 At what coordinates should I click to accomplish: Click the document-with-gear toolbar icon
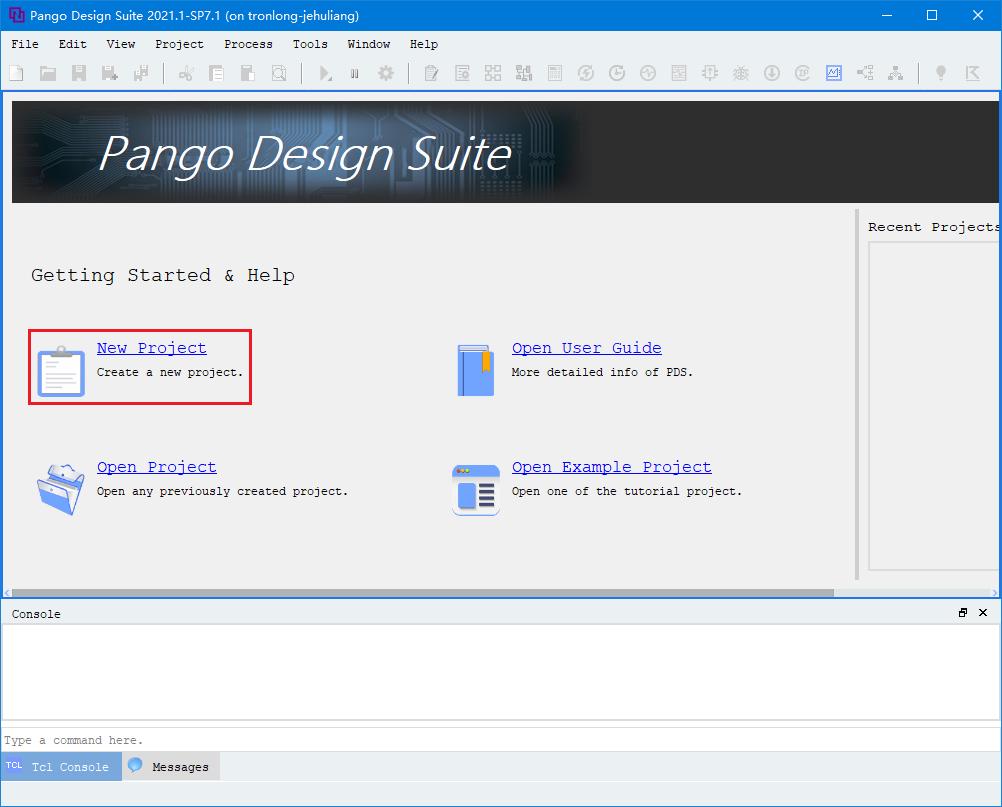pyautogui.click(x=462, y=73)
